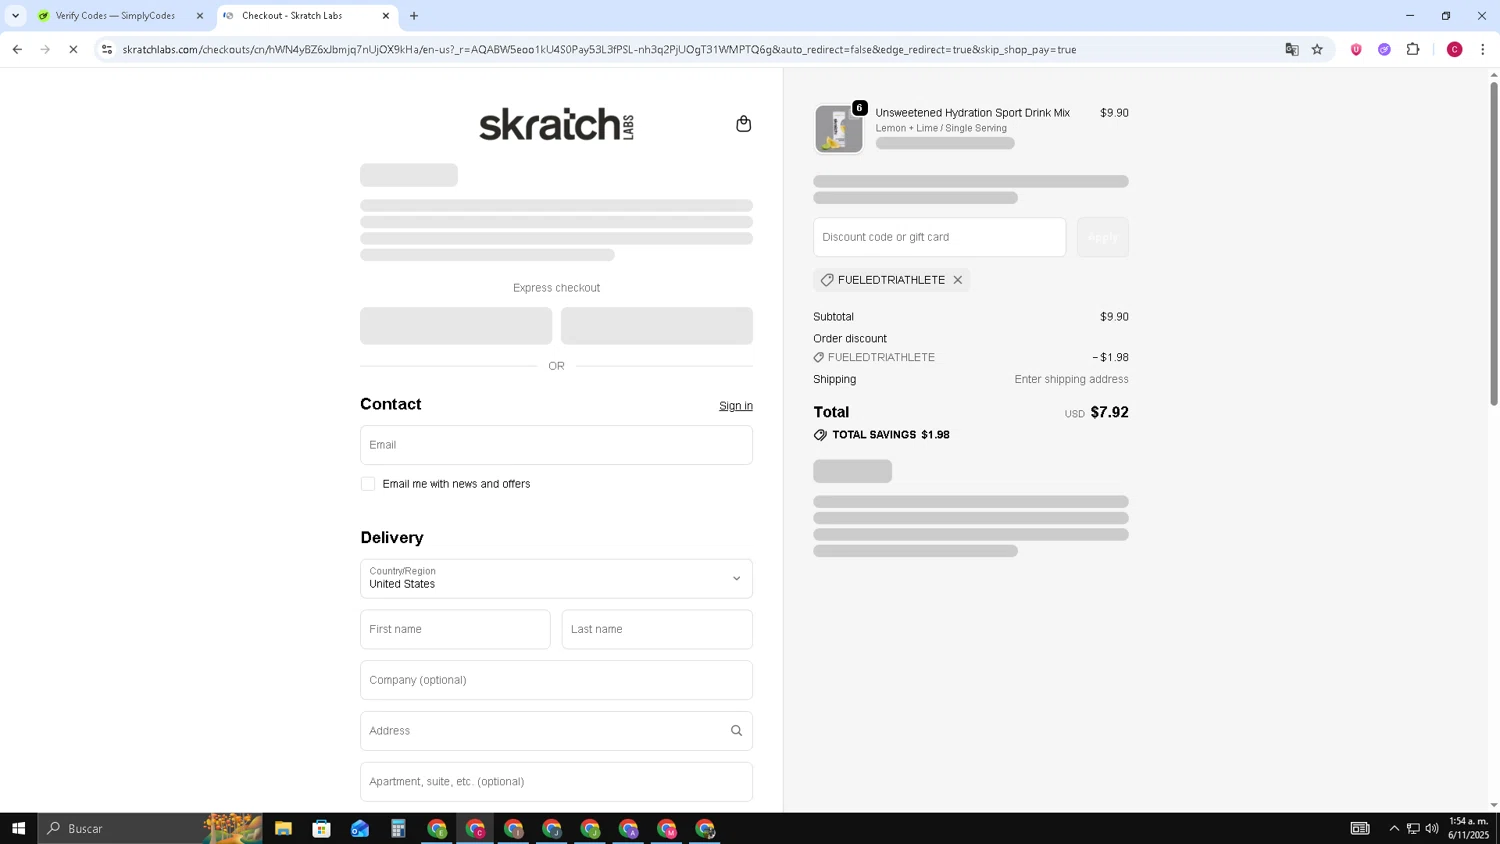
Task: Click the product thumbnail image
Action: click(x=839, y=129)
